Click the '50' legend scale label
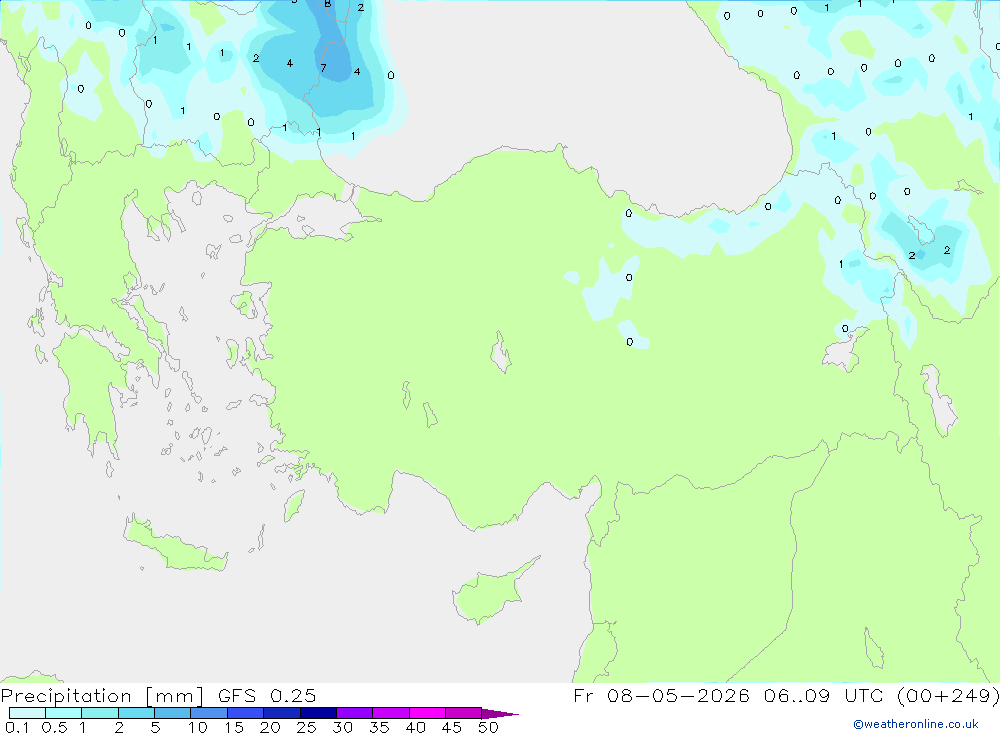Image resolution: width=1000 pixels, height=733 pixels. (488, 727)
